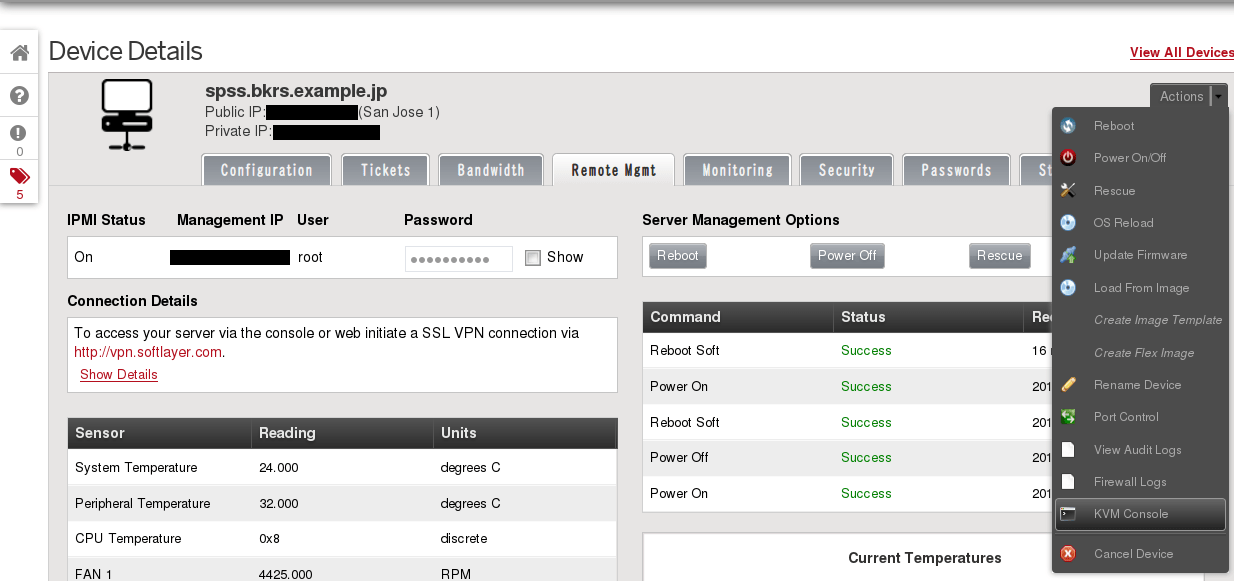Screen dimensions: 1234x581
Task: Click the alert exclamation notification icon
Action: coord(19,133)
